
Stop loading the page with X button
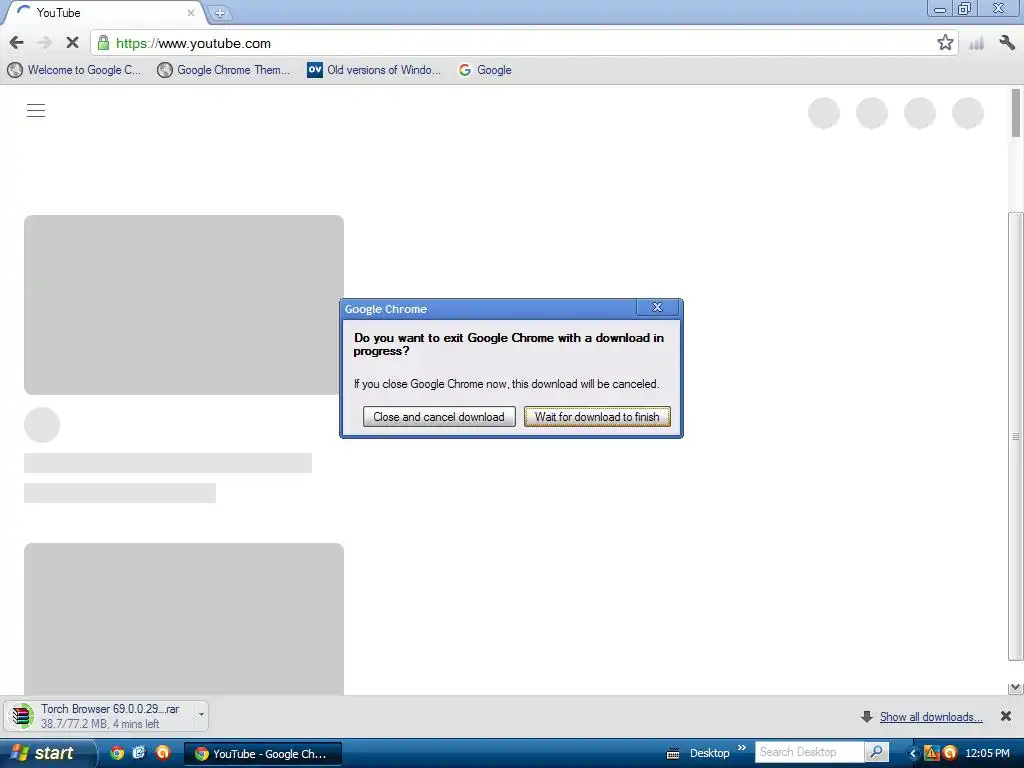tap(72, 43)
